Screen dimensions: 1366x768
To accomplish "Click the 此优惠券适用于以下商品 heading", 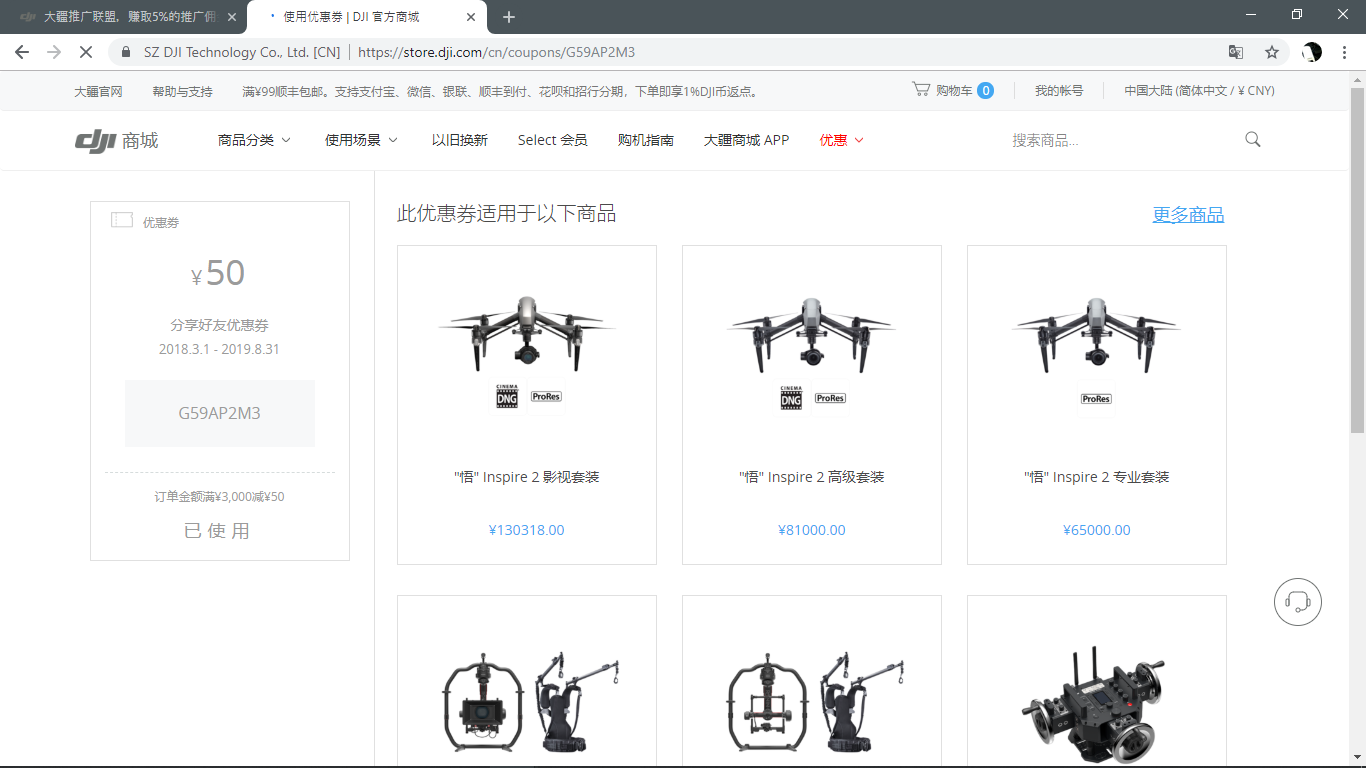I will click(506, 213).
